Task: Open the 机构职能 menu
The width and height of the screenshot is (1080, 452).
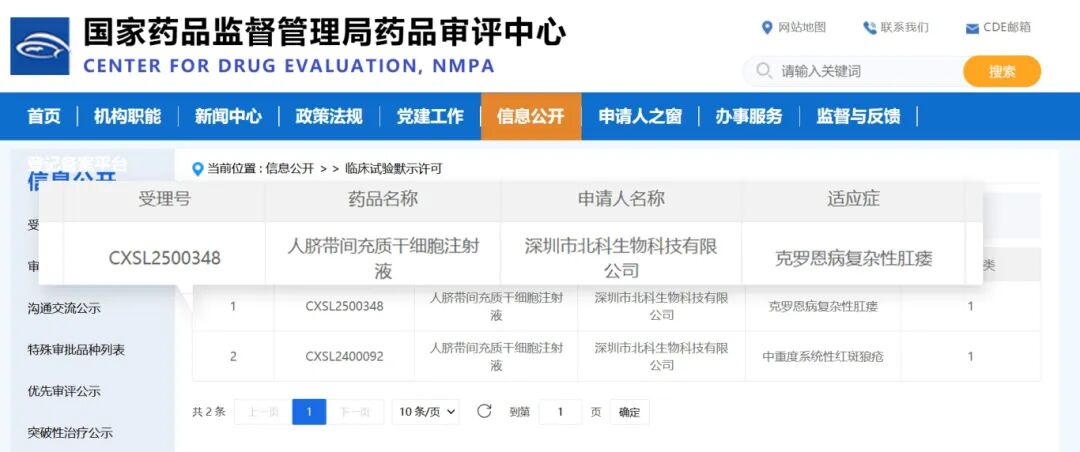Action: (127, 116)
